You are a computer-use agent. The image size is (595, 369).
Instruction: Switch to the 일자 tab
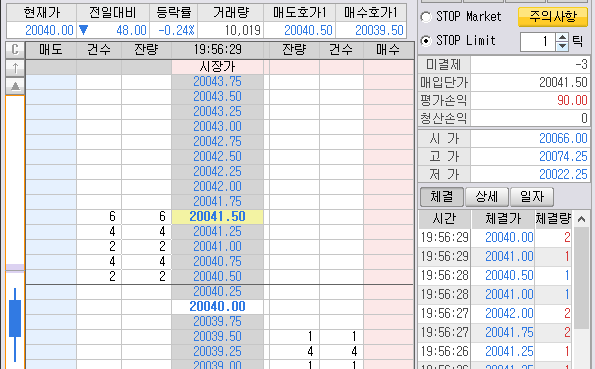(x=532, y=197)
